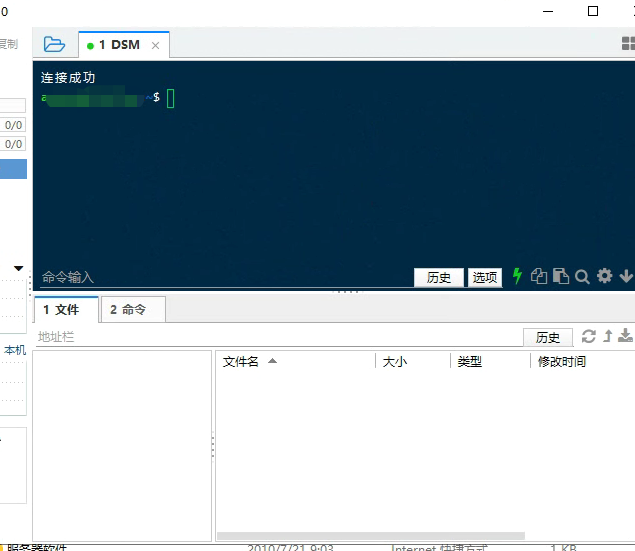Refresh the file list icon
The width and height of the screenshot is (635, 551).
(588, 336)
